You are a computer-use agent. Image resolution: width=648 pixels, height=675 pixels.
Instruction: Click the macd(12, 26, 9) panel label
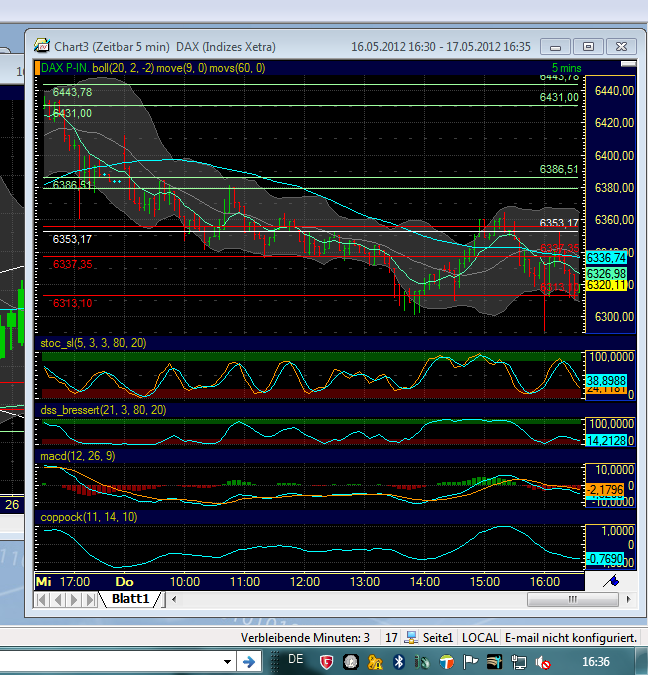78,456
